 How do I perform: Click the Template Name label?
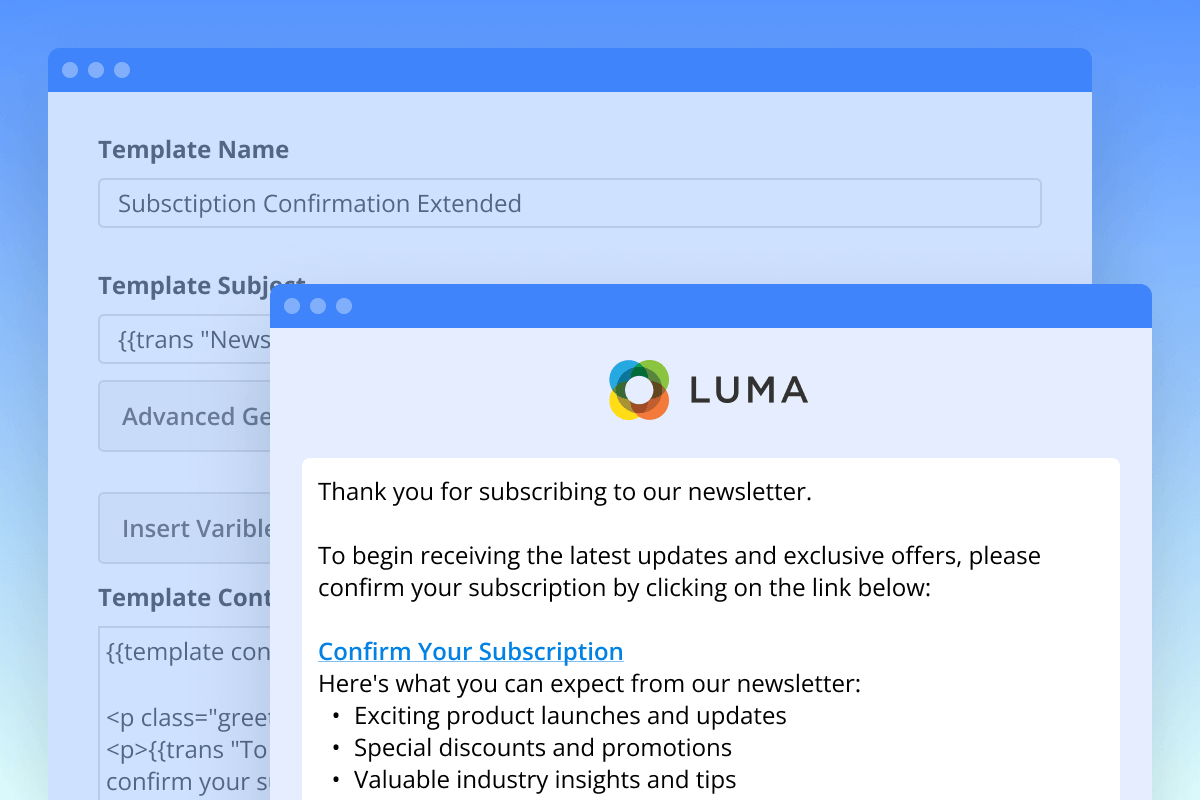193,150
